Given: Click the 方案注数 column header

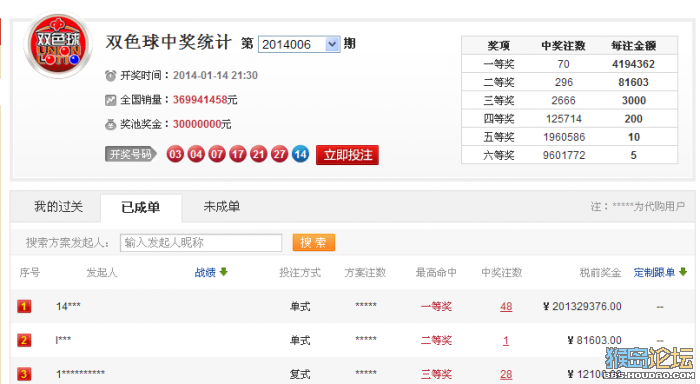Looking at the screenshot, I should click(365, 272).
